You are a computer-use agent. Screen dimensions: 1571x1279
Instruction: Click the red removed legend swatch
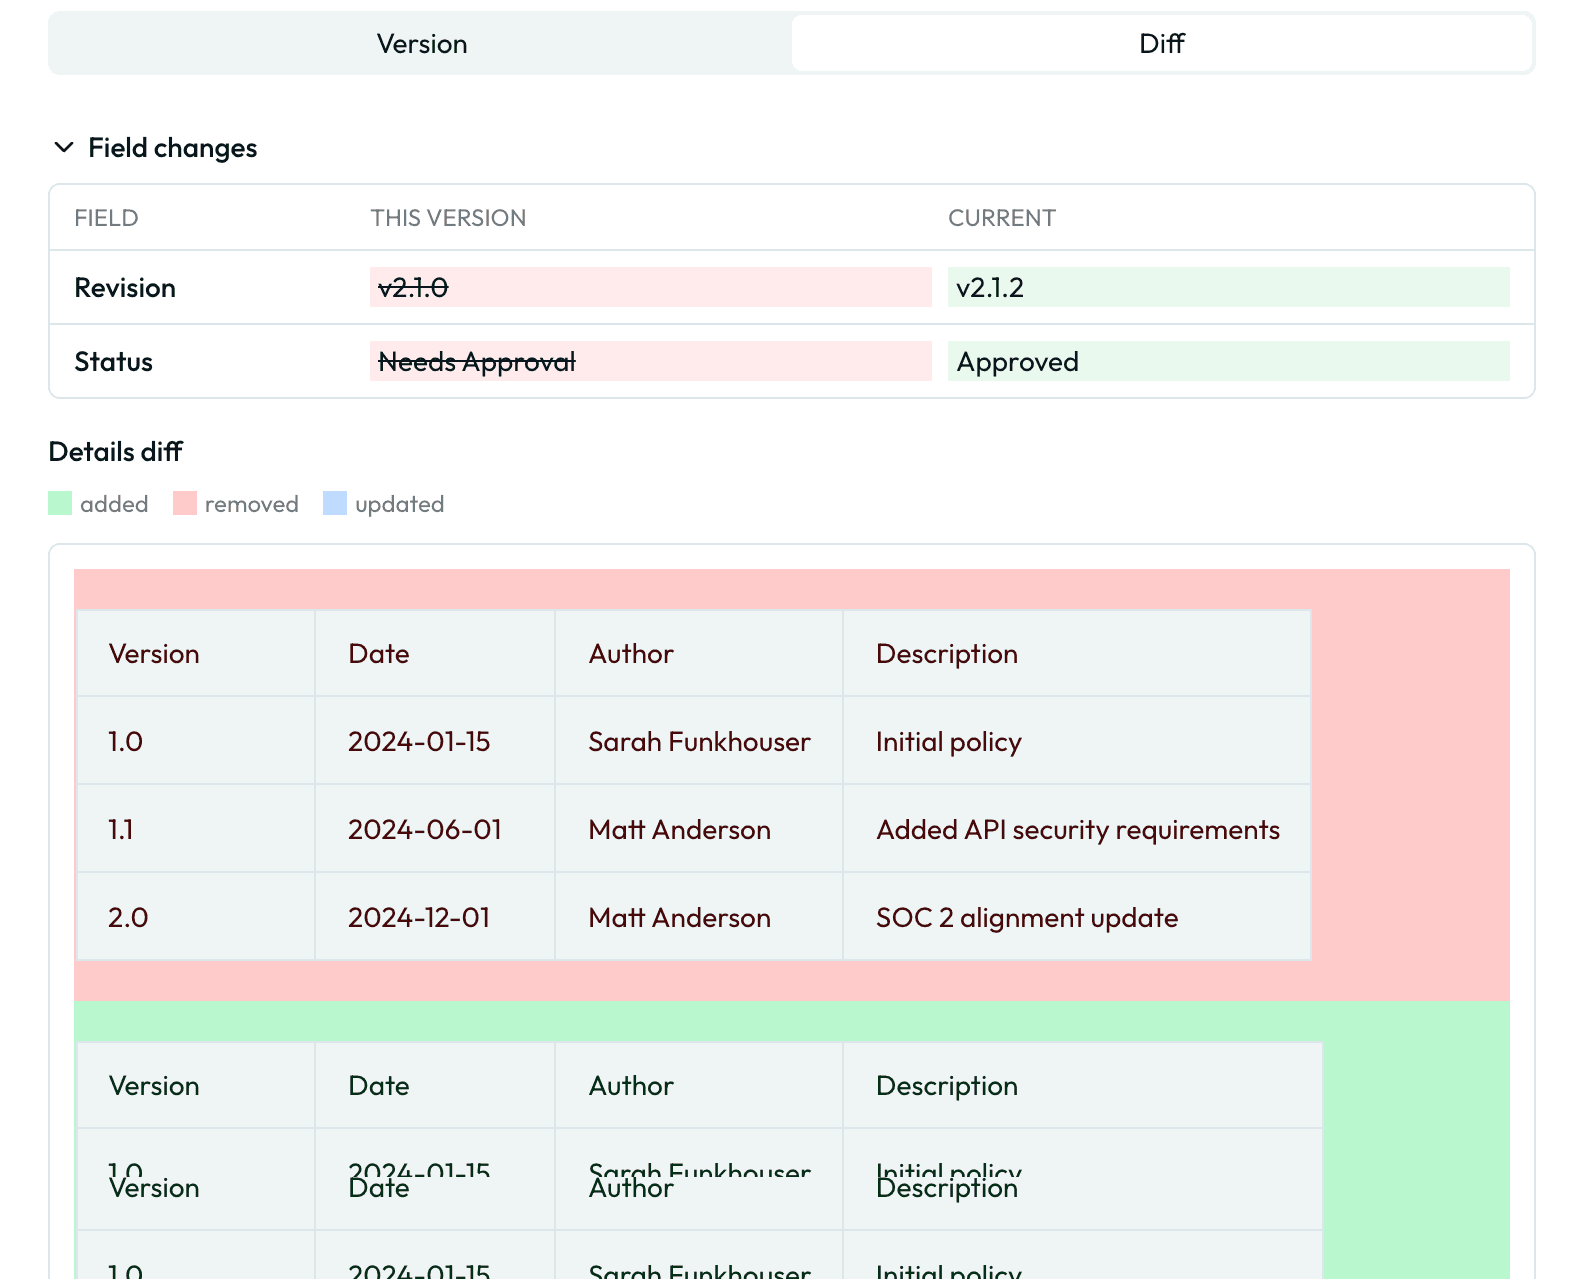[185, 503]
